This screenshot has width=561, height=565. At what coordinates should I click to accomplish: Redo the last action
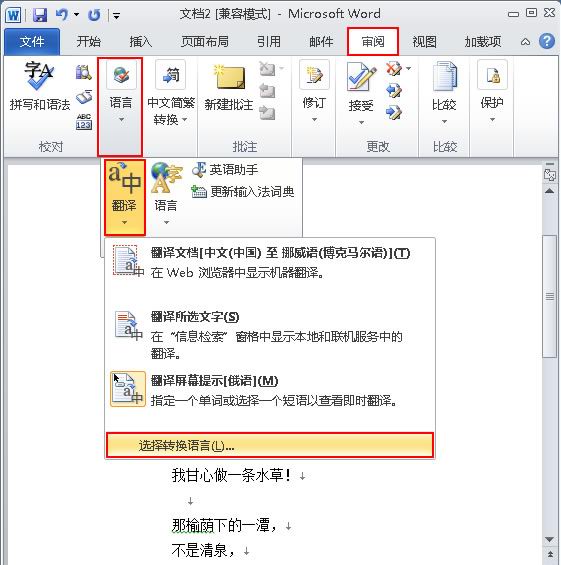click(x=94, y=15)
